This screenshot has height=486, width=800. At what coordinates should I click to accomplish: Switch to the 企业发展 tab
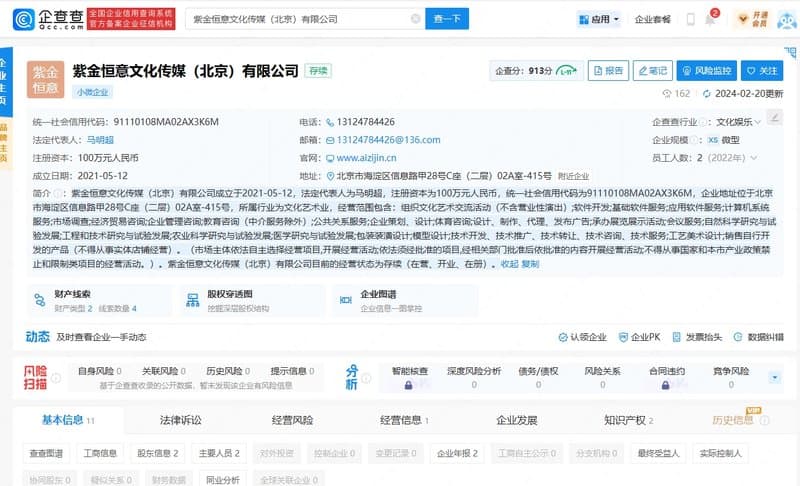pyautogui.click(x=516, y=420)
